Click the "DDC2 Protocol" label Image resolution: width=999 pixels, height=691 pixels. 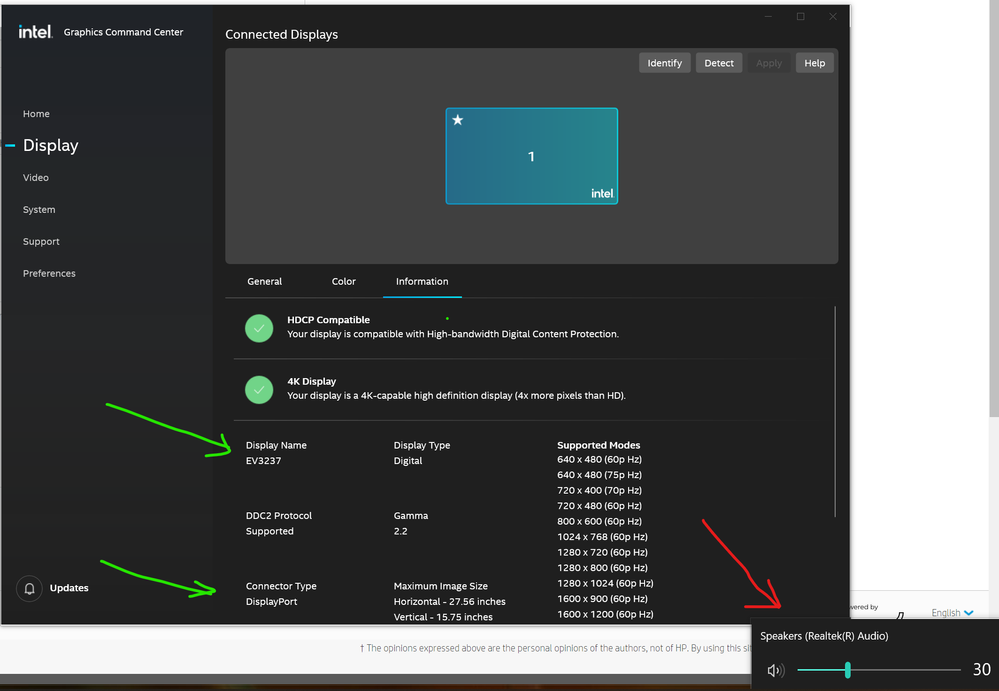[278, 516]
